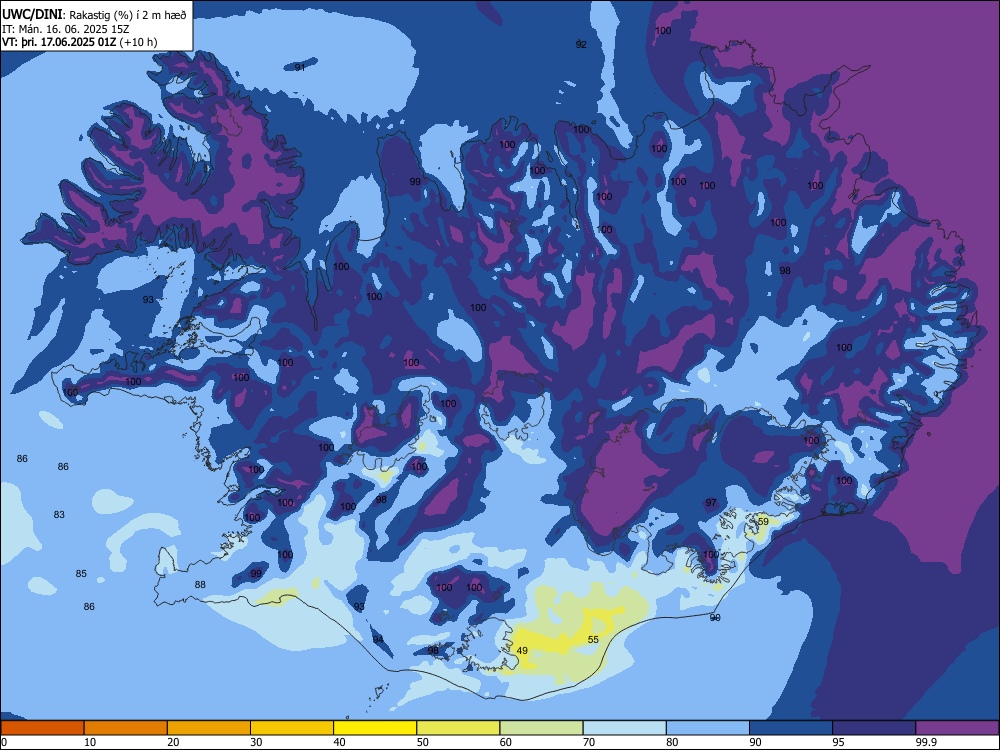Click the light blue 80–90 legend swatch
Screen dimensions: 1000x750
(x=708, y=728)
